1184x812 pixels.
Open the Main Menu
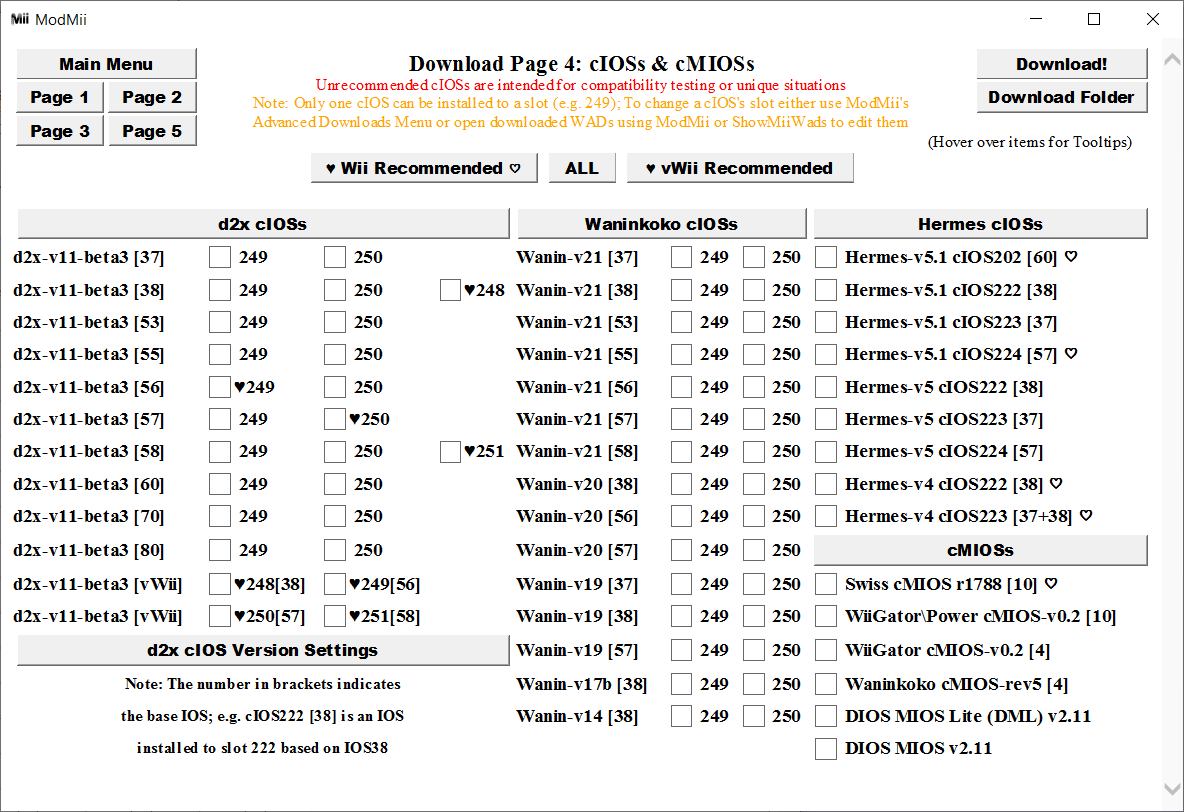pos(106,64)
